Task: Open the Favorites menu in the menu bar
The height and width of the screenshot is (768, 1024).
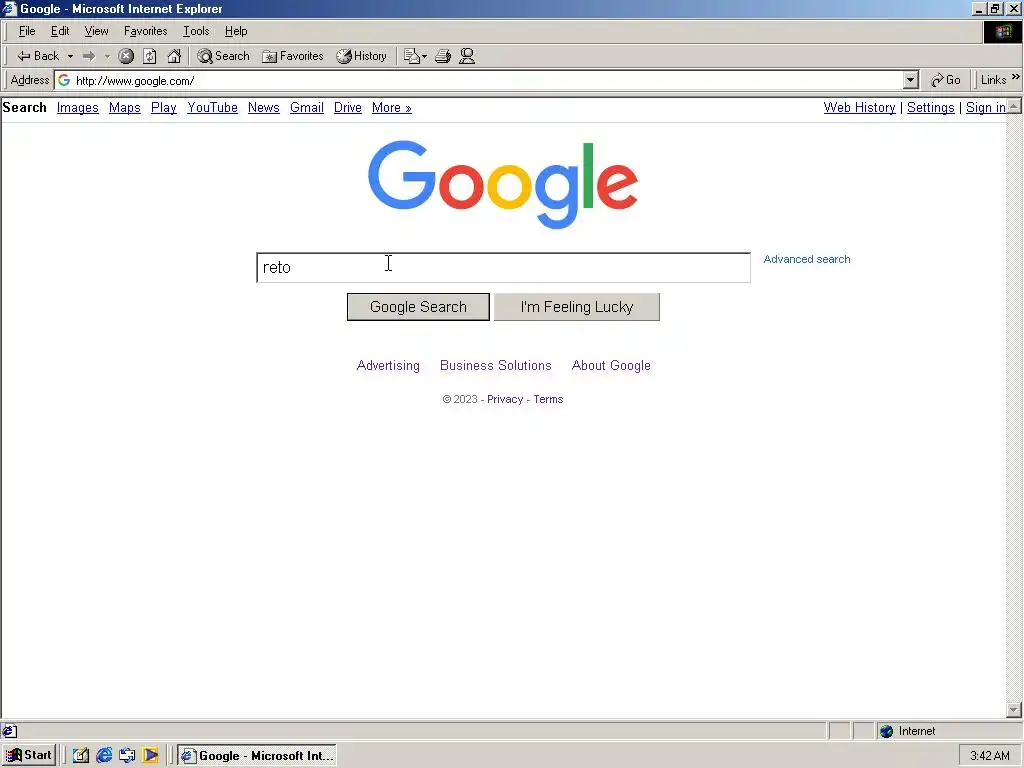Action: [x=146, y=31]
